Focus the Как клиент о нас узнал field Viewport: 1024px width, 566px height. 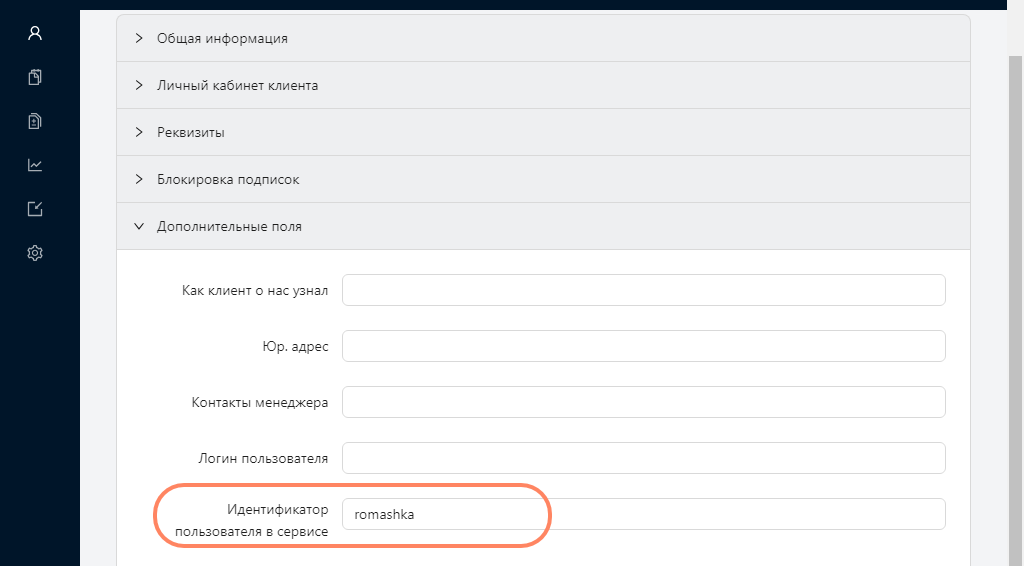tap(644, 290)
